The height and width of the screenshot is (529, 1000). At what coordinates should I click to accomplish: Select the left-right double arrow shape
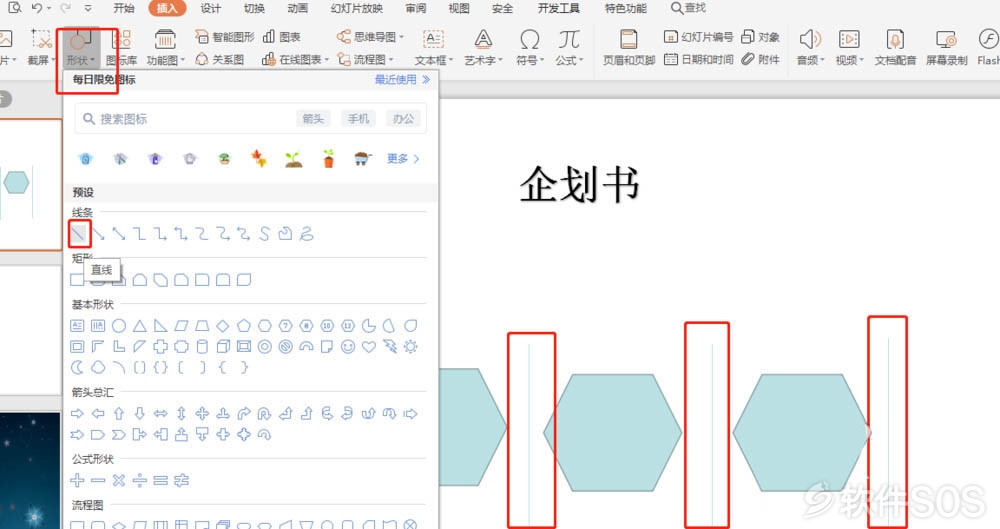pos(161,414)
